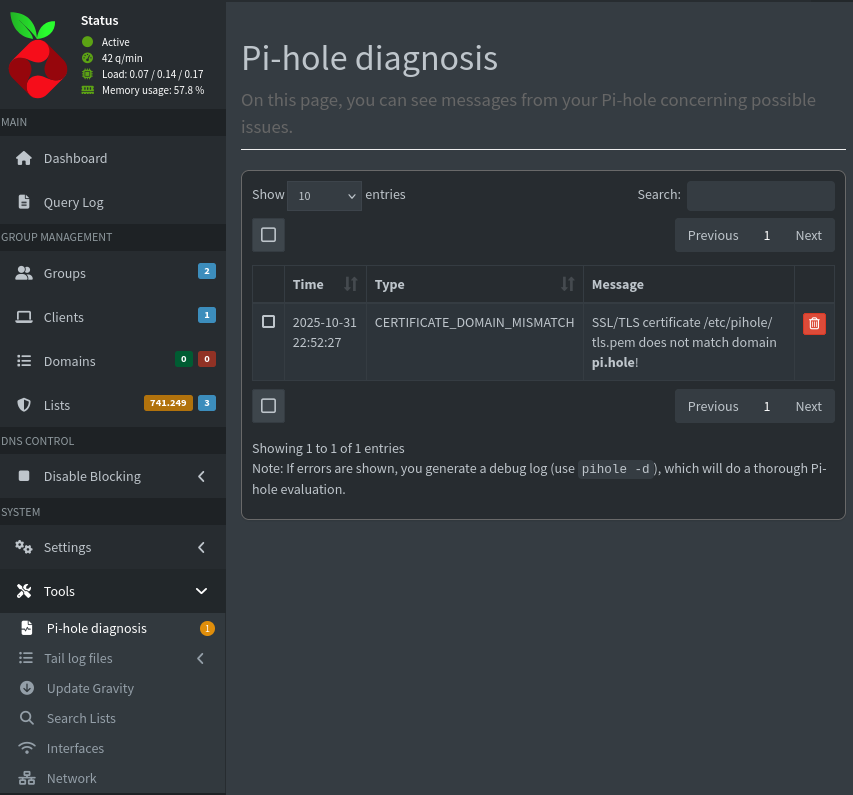The image size is (853, 795).
Task: Click the Lists shield icon
Action: [24, 405]
